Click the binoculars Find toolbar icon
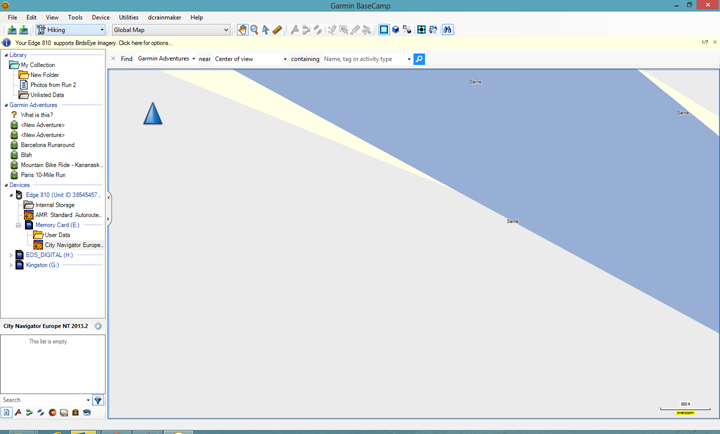 [447, 30]
